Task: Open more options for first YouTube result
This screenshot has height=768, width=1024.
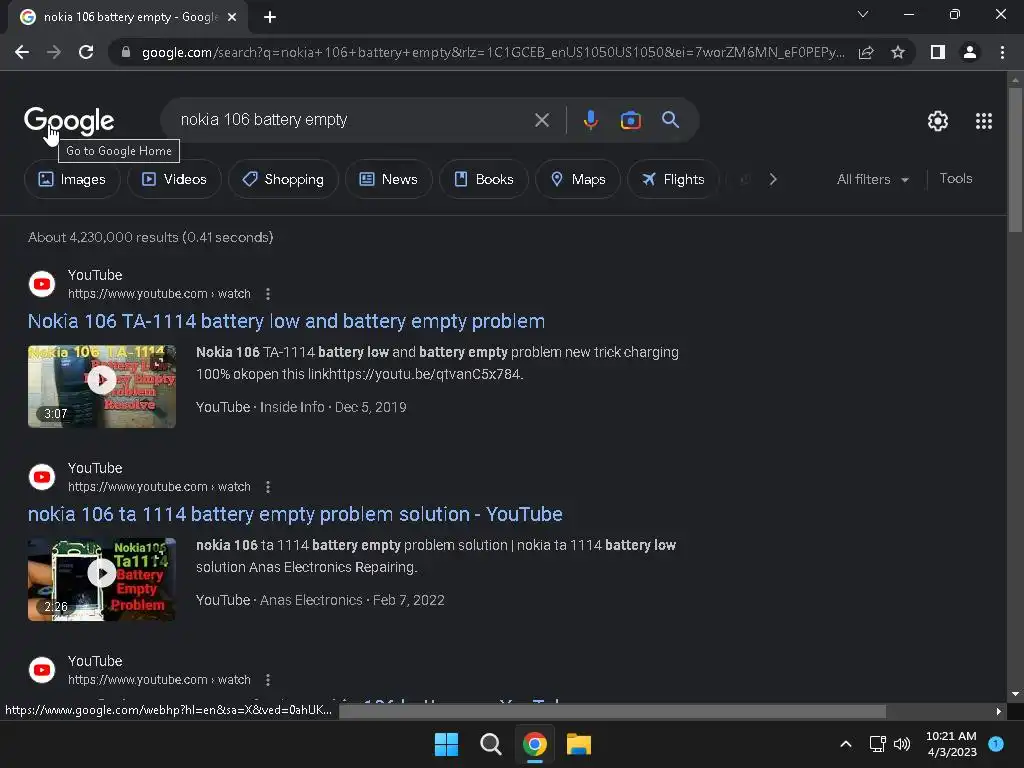Action: (x=268, y=294)
